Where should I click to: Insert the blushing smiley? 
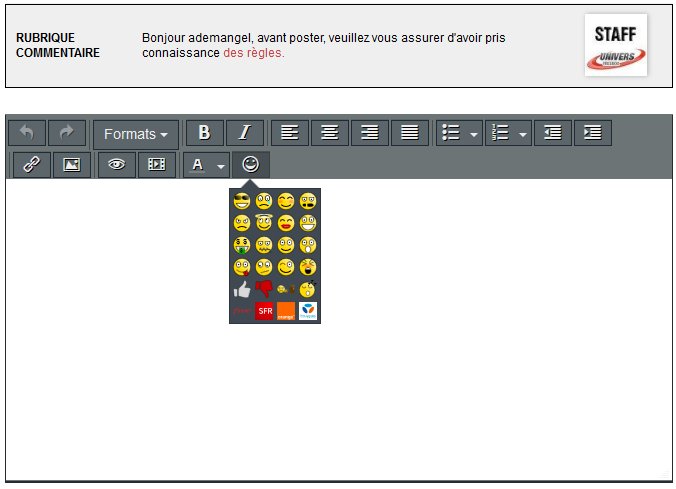point(286,201)
